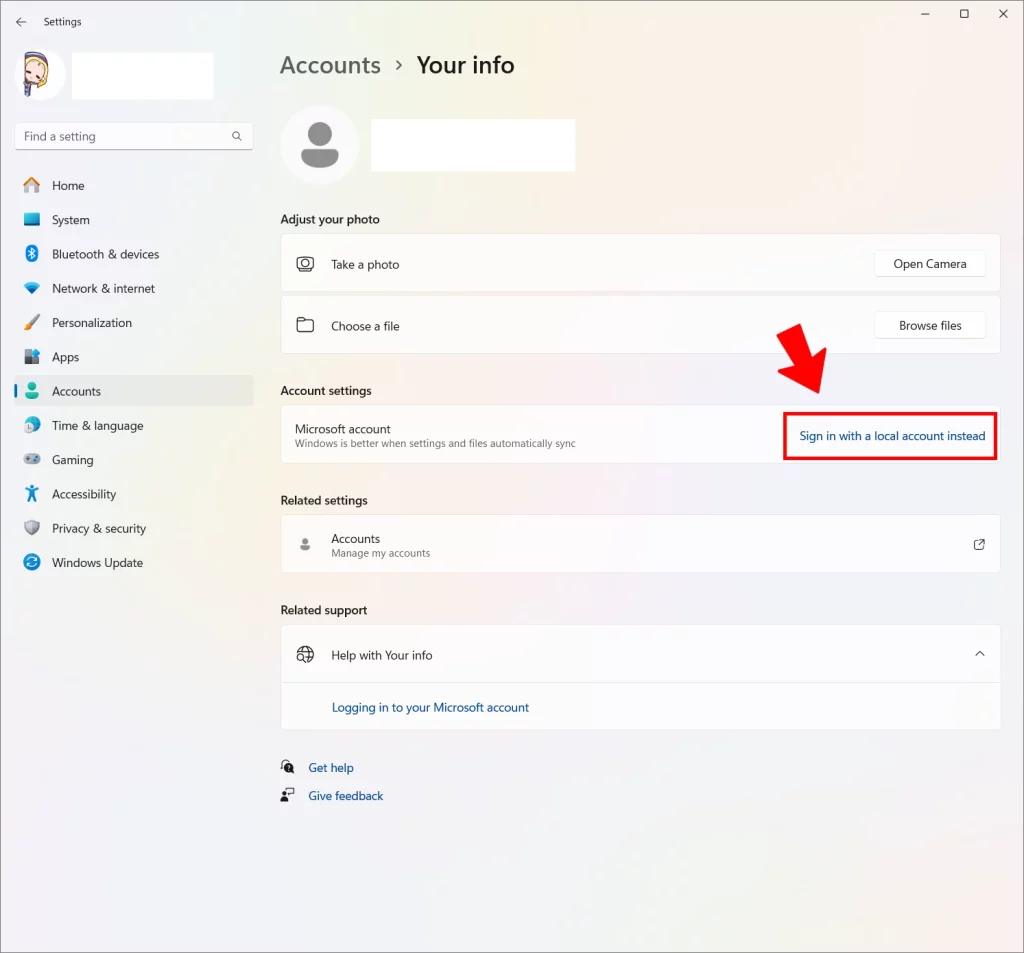The height and width of the screenshot is (953, 1024).
Task: Collapse the Help with Your info section
Action: (980, 654)
